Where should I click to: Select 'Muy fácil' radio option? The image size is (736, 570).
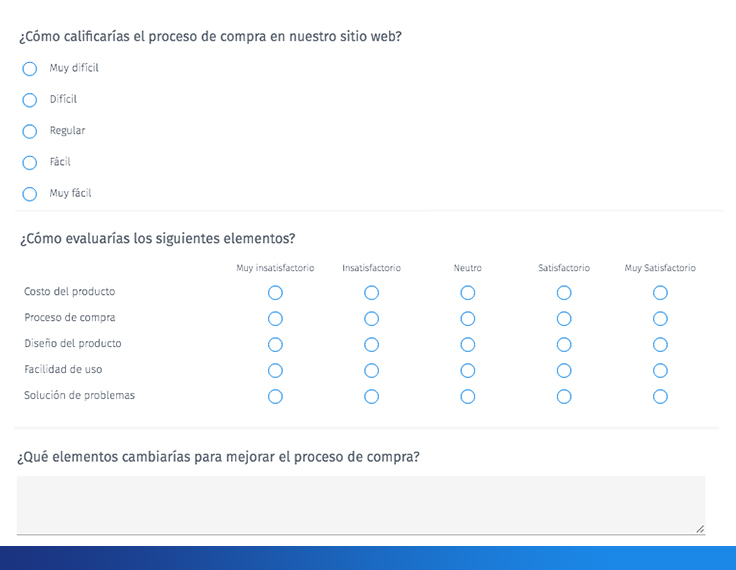click(x=30, y=194)
